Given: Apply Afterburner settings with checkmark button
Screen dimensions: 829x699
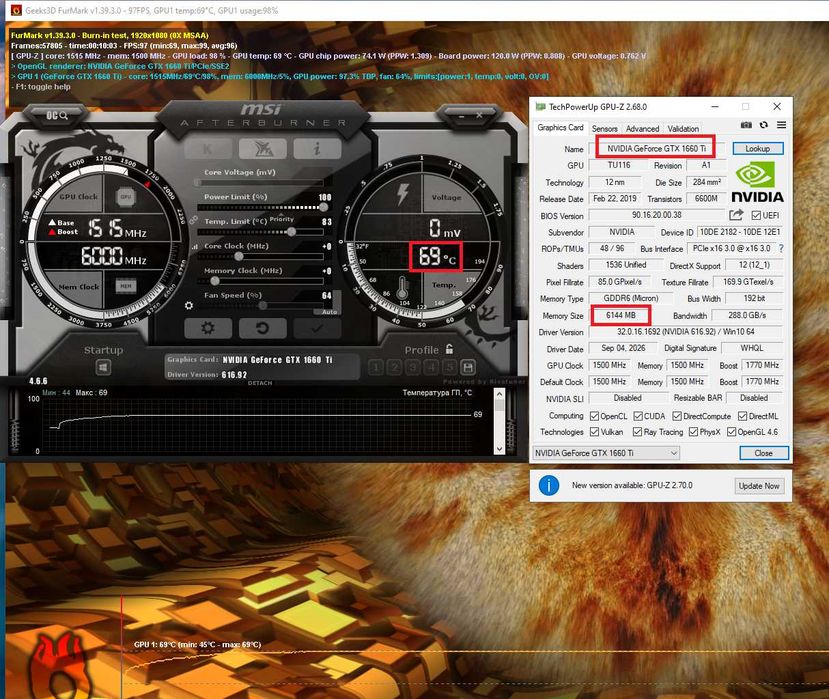Looking at the screenshot, I should tap(317, 328).
